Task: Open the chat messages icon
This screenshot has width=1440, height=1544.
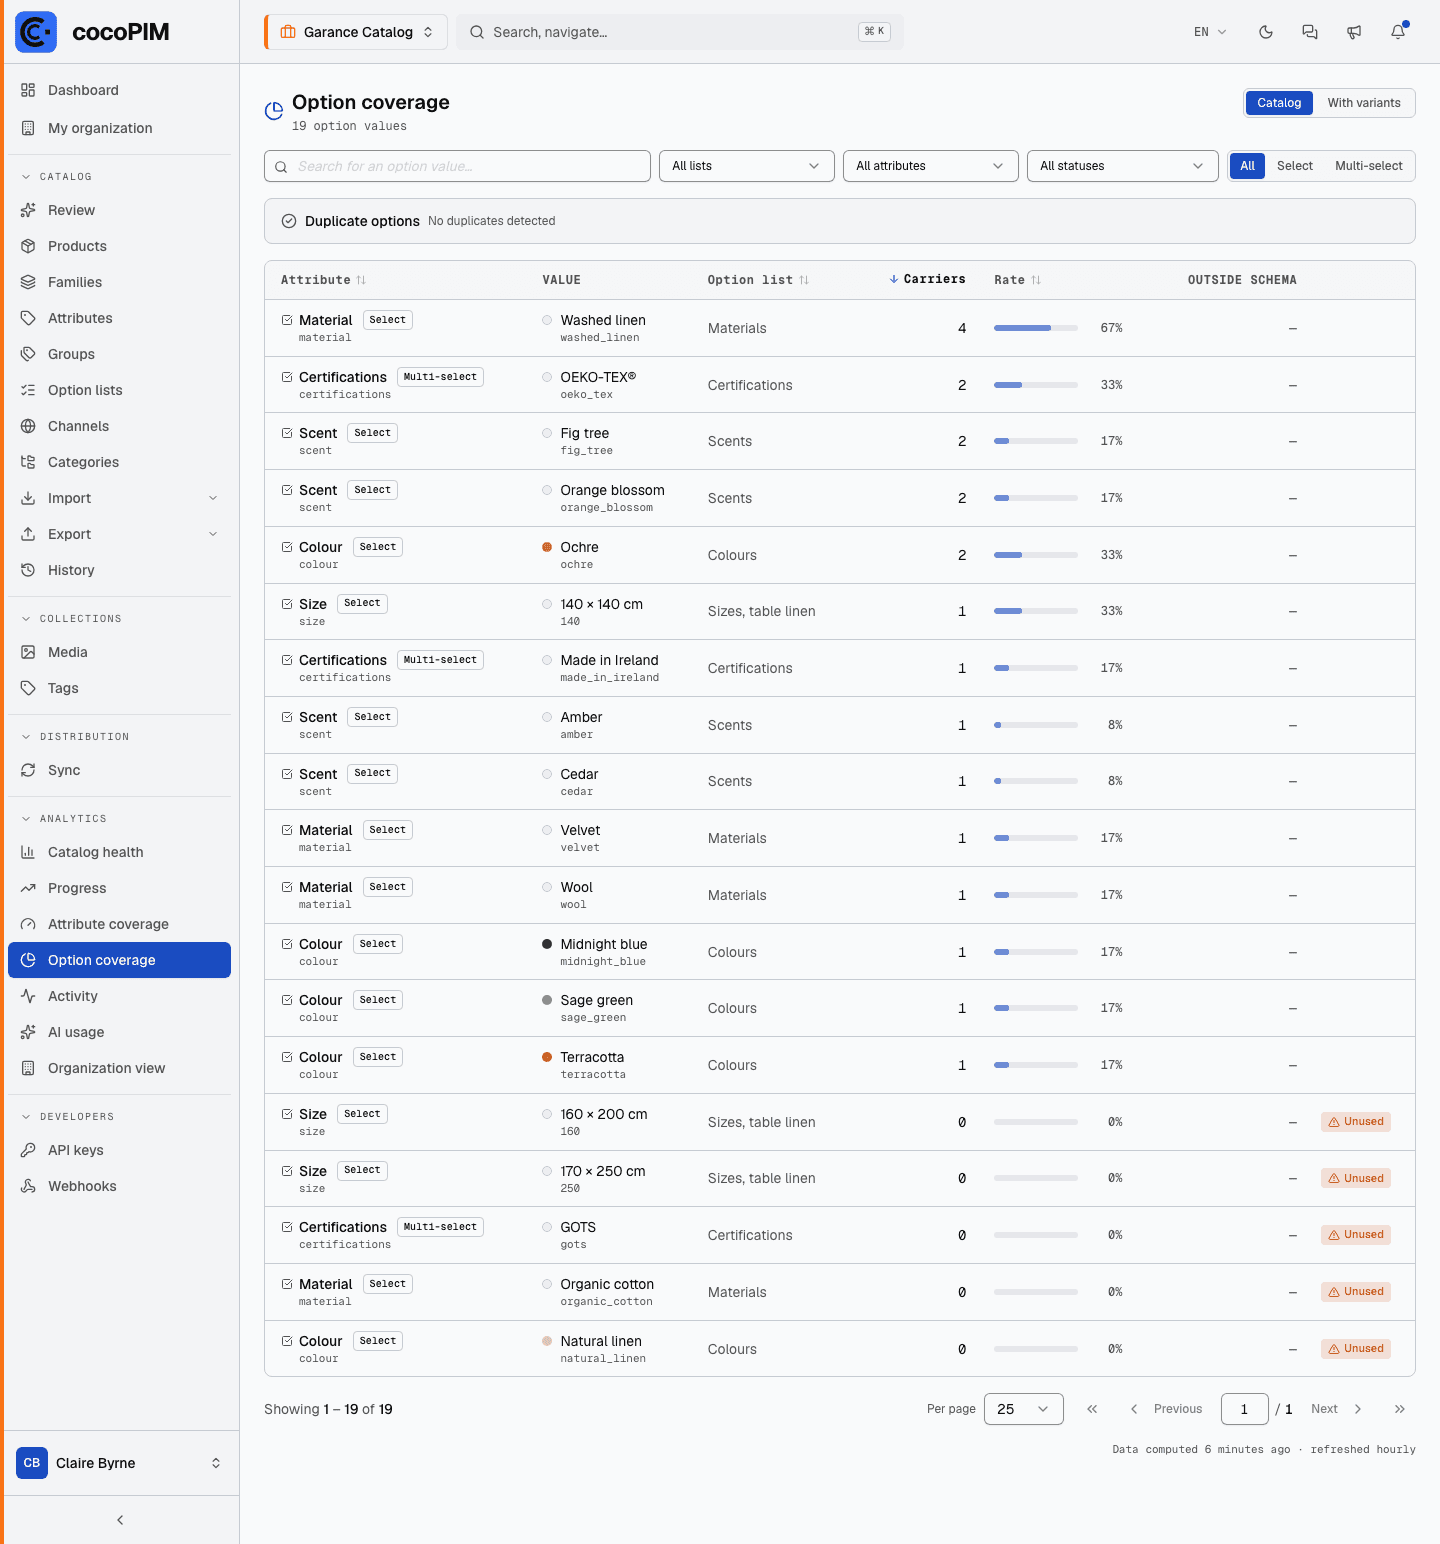Action: point(1310,32)
